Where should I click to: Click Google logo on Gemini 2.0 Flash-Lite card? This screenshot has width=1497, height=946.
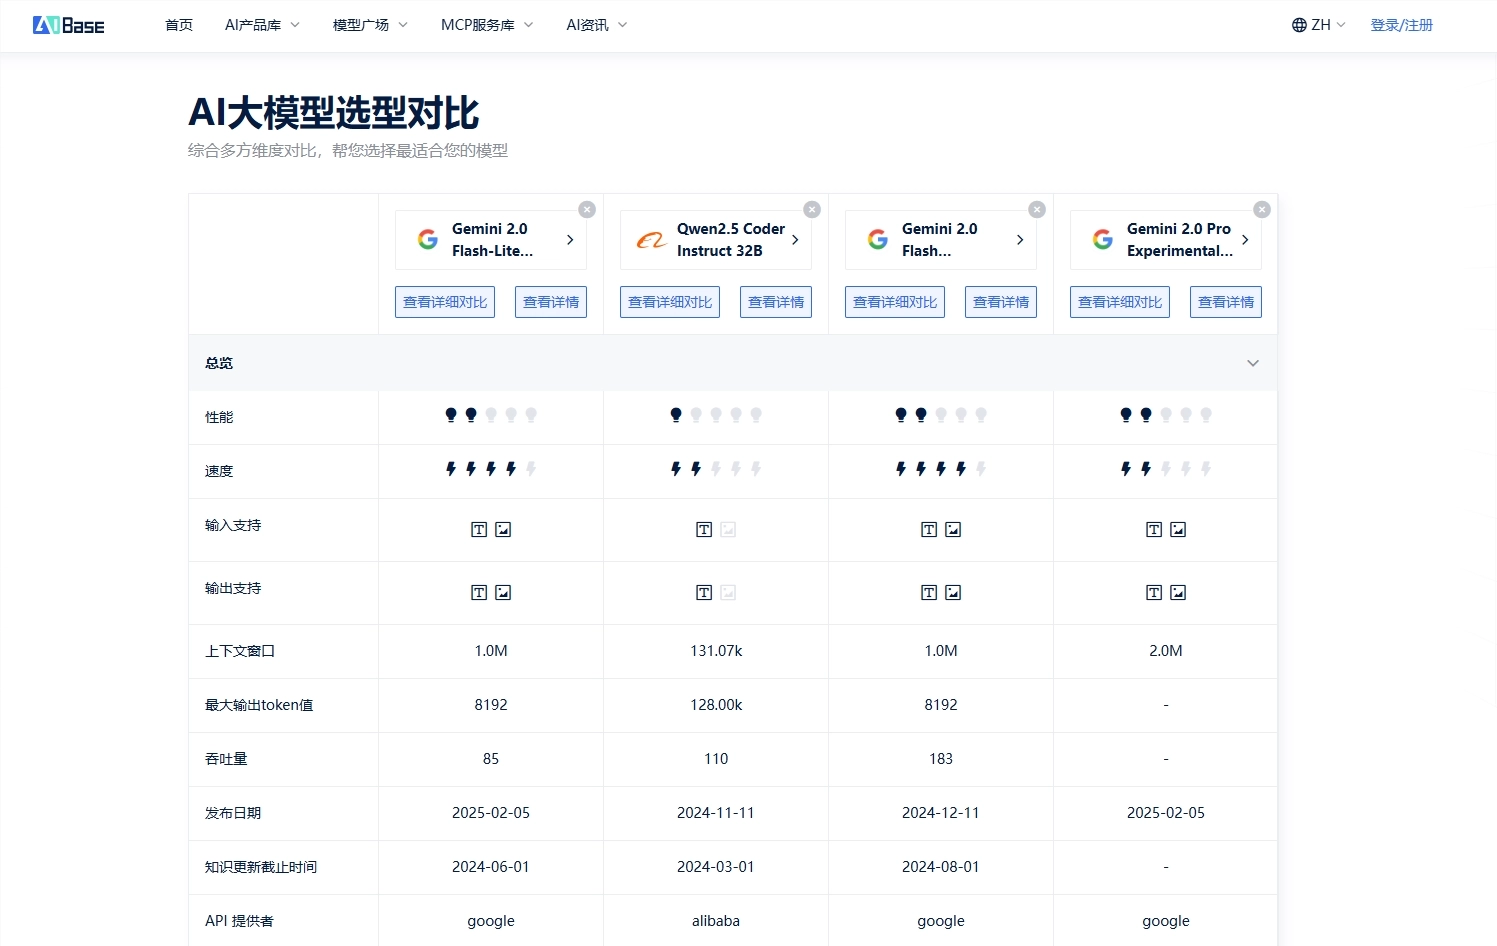pos(428,240)
